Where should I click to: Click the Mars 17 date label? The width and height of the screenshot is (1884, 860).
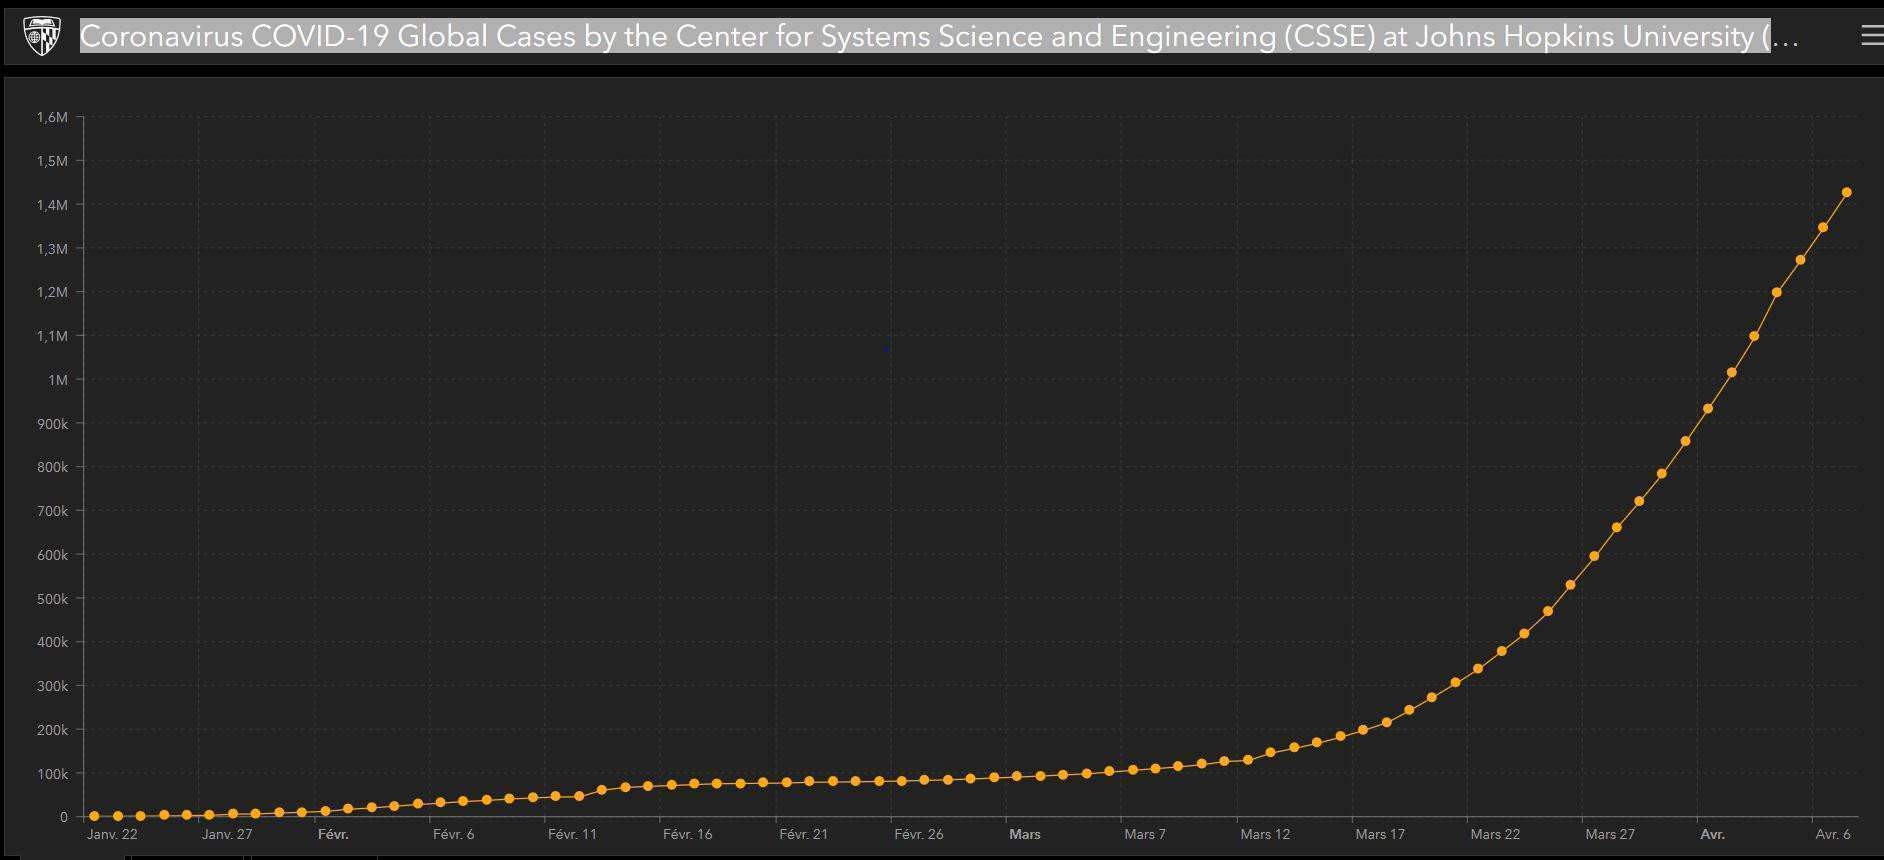(1380, 834)
